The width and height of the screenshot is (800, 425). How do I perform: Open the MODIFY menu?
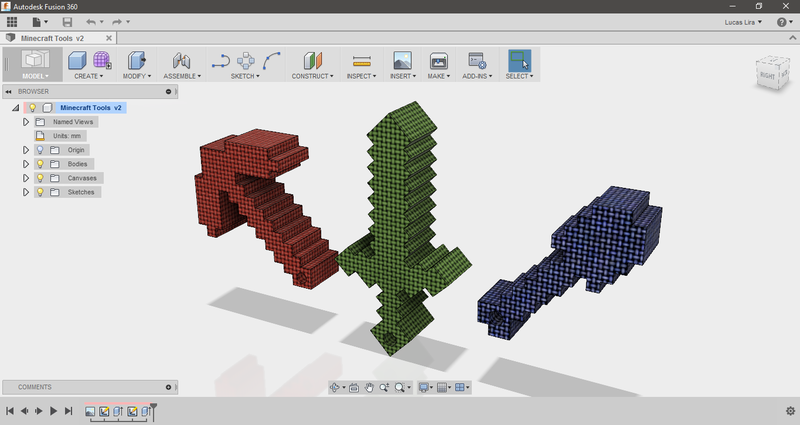point(137,76)
